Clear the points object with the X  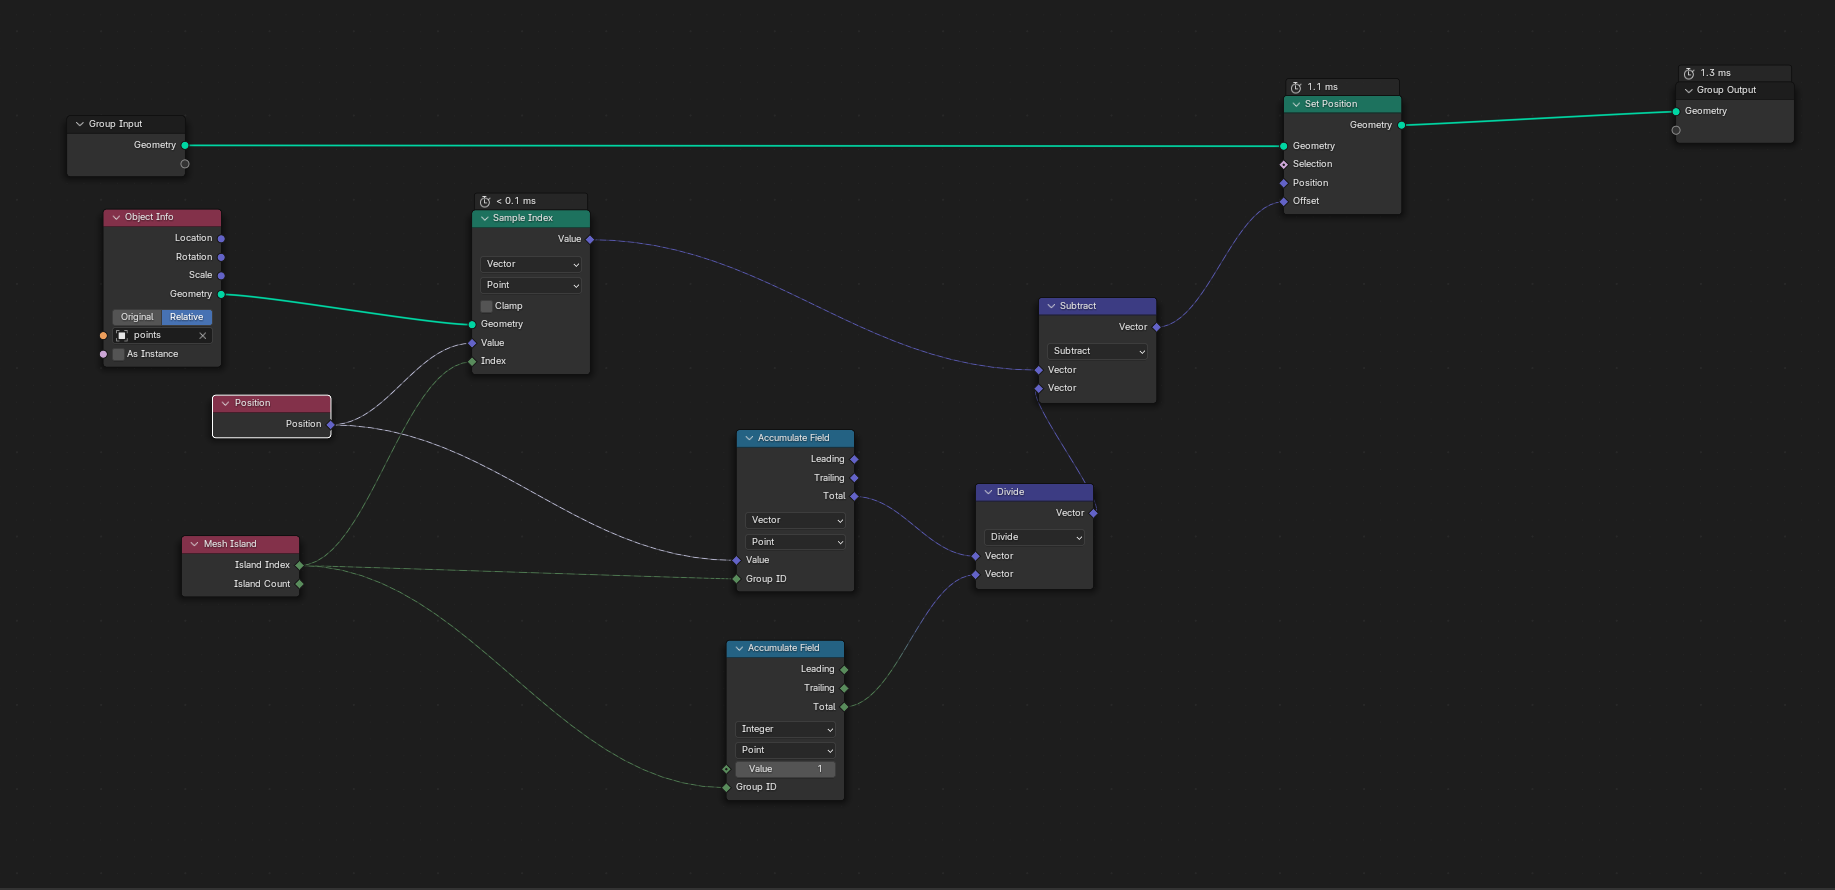click(203, 336)
